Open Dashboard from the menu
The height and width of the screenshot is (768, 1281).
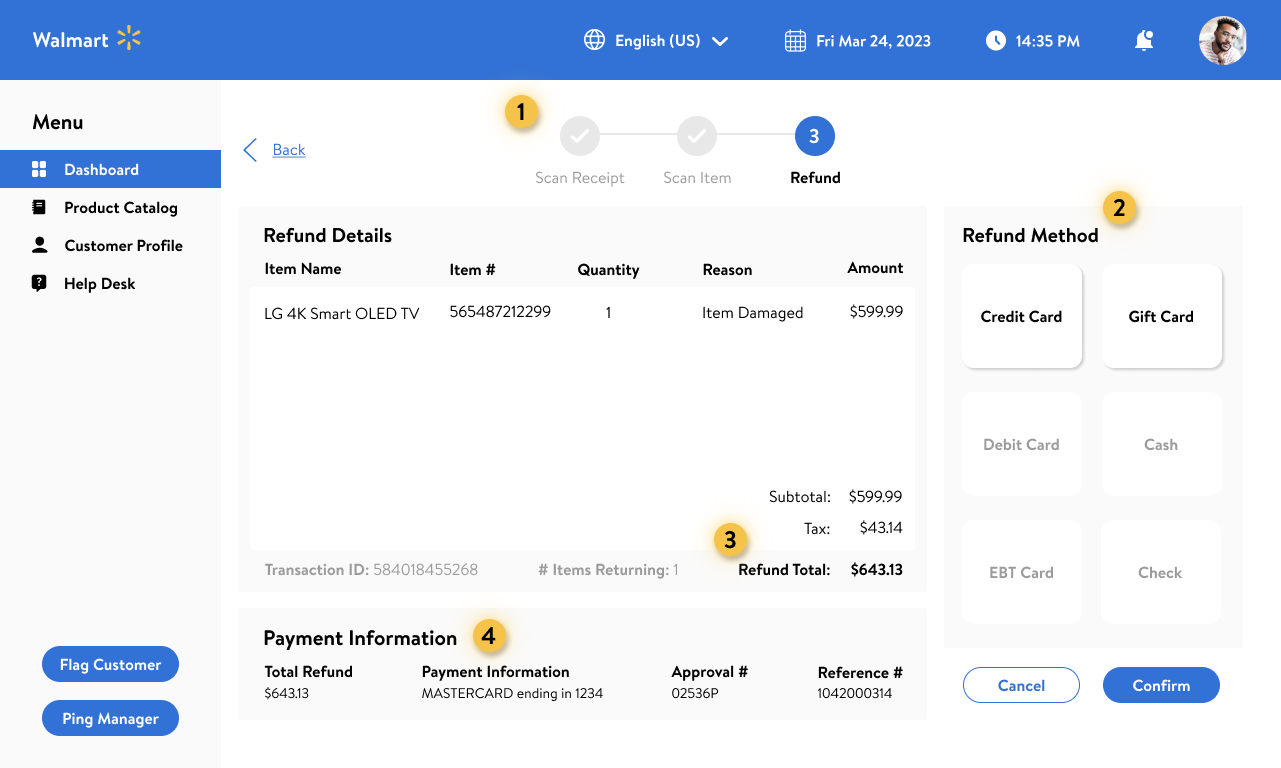click(x=110, y=169)
